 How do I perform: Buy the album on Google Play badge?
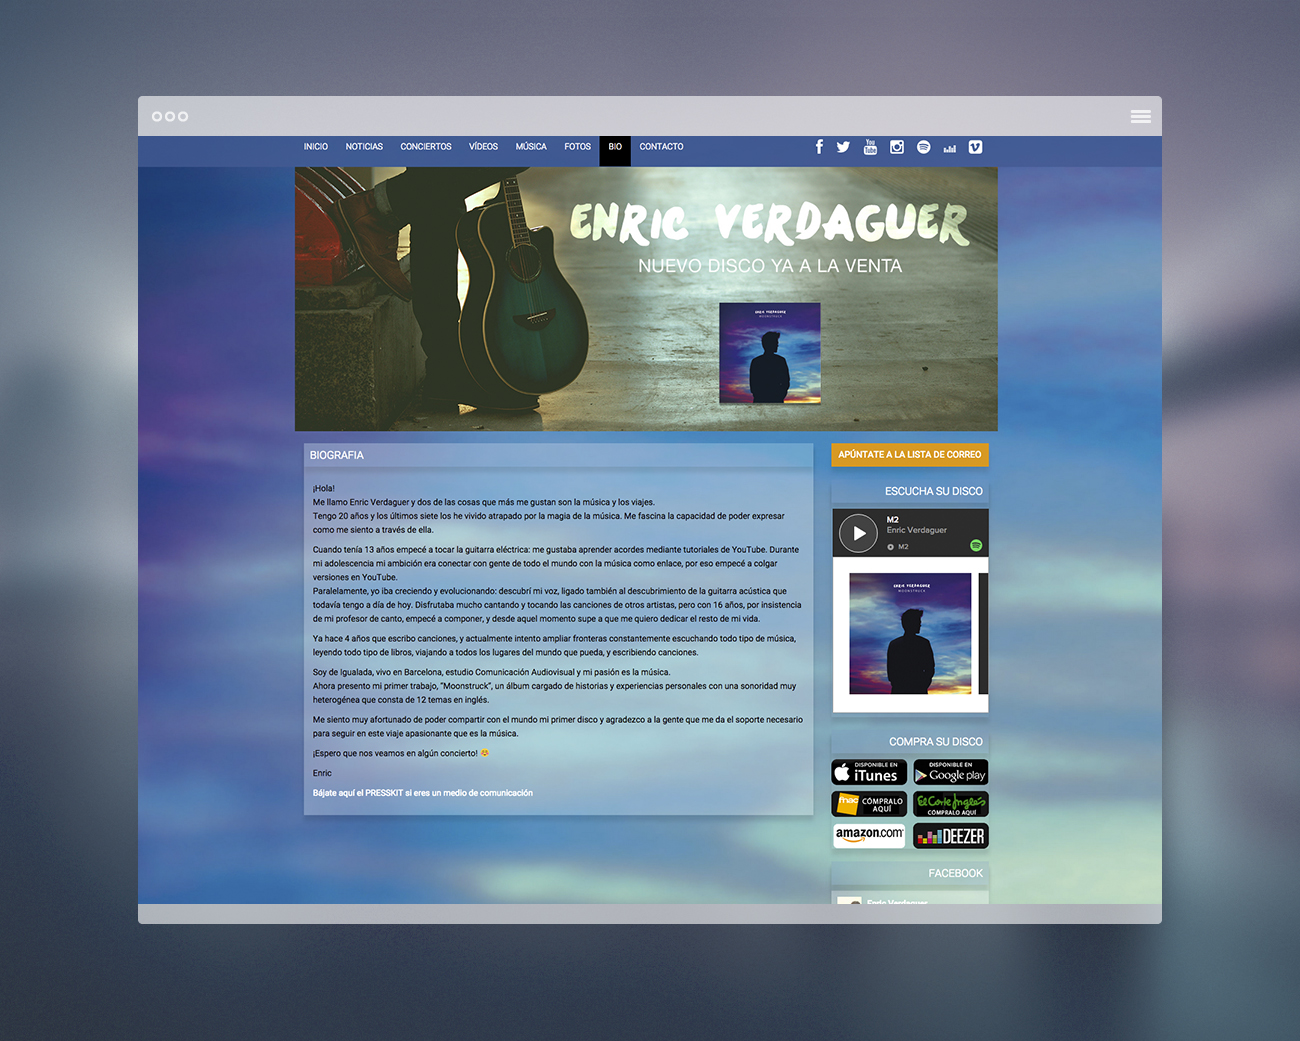(x=951, y=772)
